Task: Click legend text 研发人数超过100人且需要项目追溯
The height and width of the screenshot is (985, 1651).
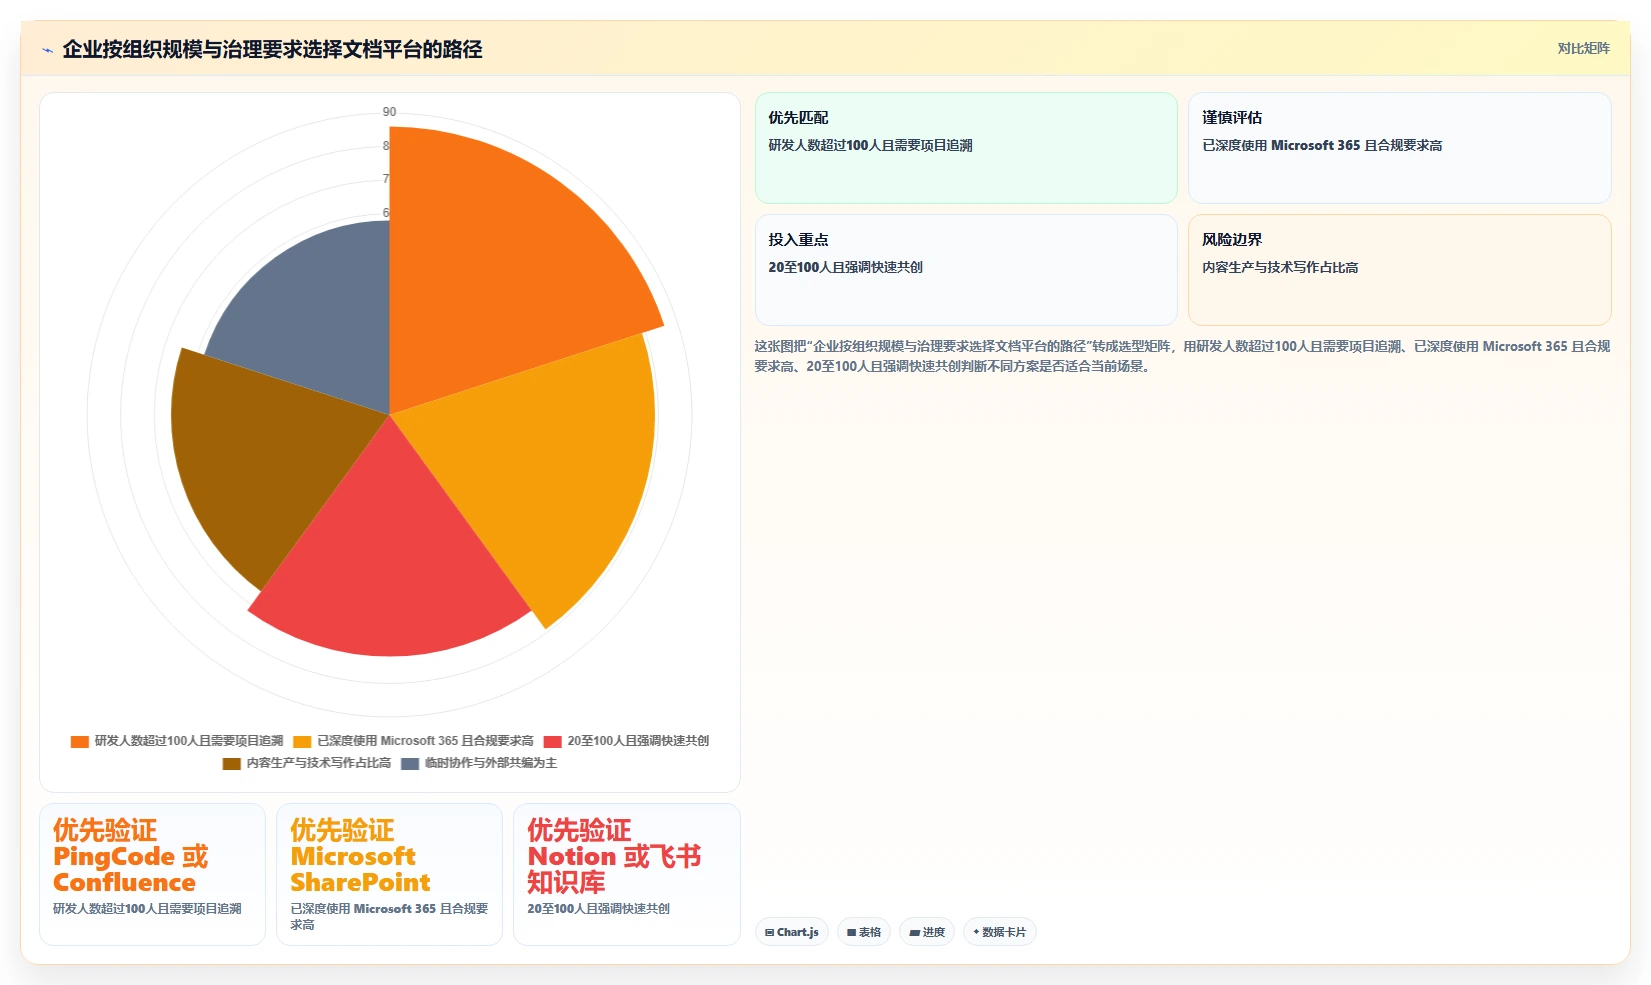Action: click(189, 741)
